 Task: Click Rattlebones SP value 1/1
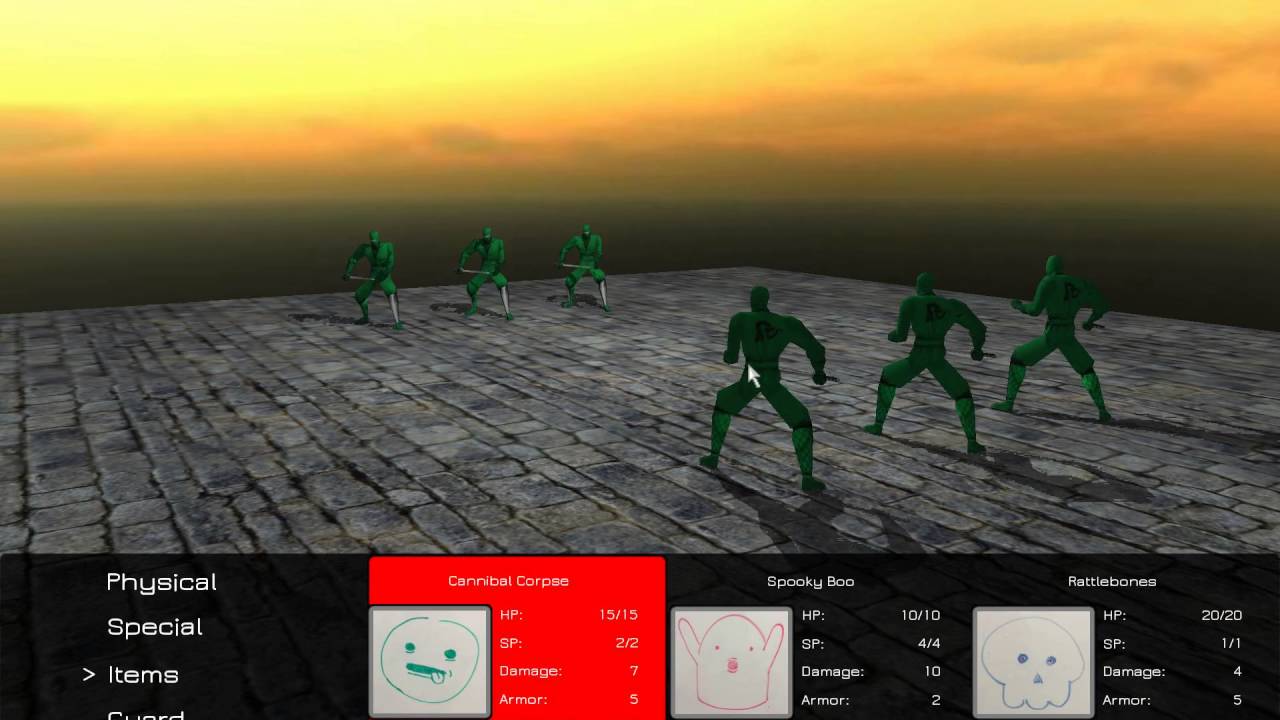point(1232,643)
